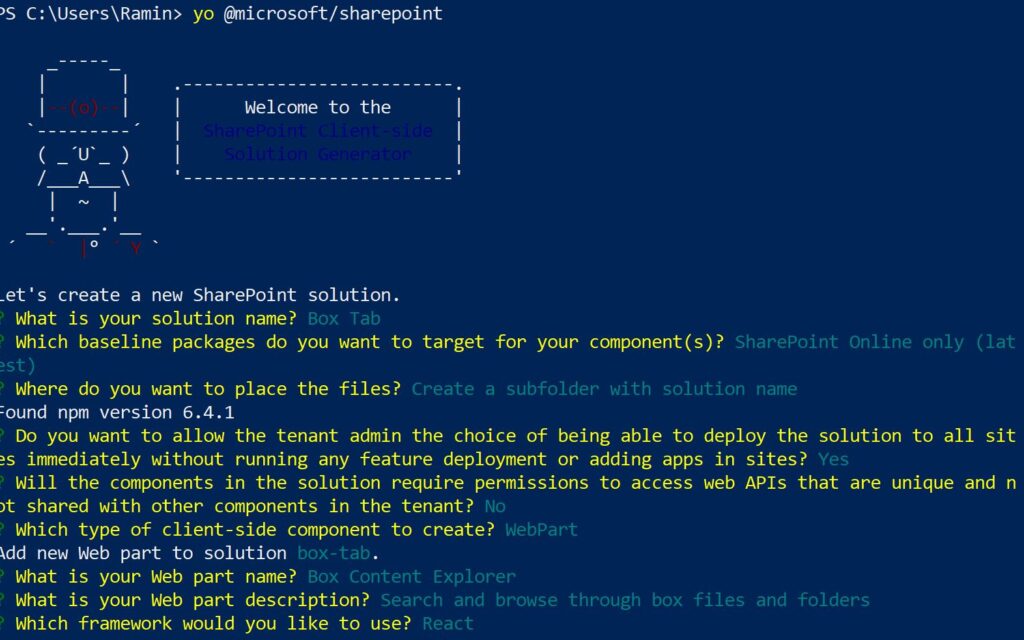Click the 'Yes' tenant deployment answer

pyautogui.click(x=833, y=459)
